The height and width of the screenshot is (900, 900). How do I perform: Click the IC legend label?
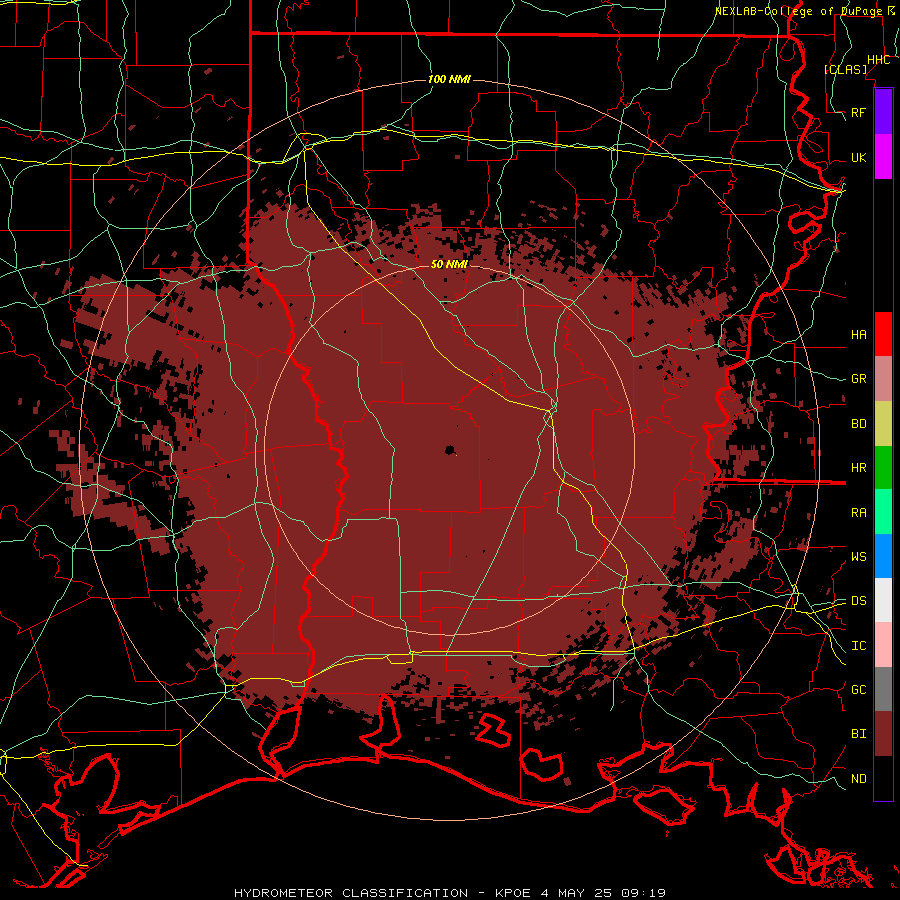click(859, 646)
